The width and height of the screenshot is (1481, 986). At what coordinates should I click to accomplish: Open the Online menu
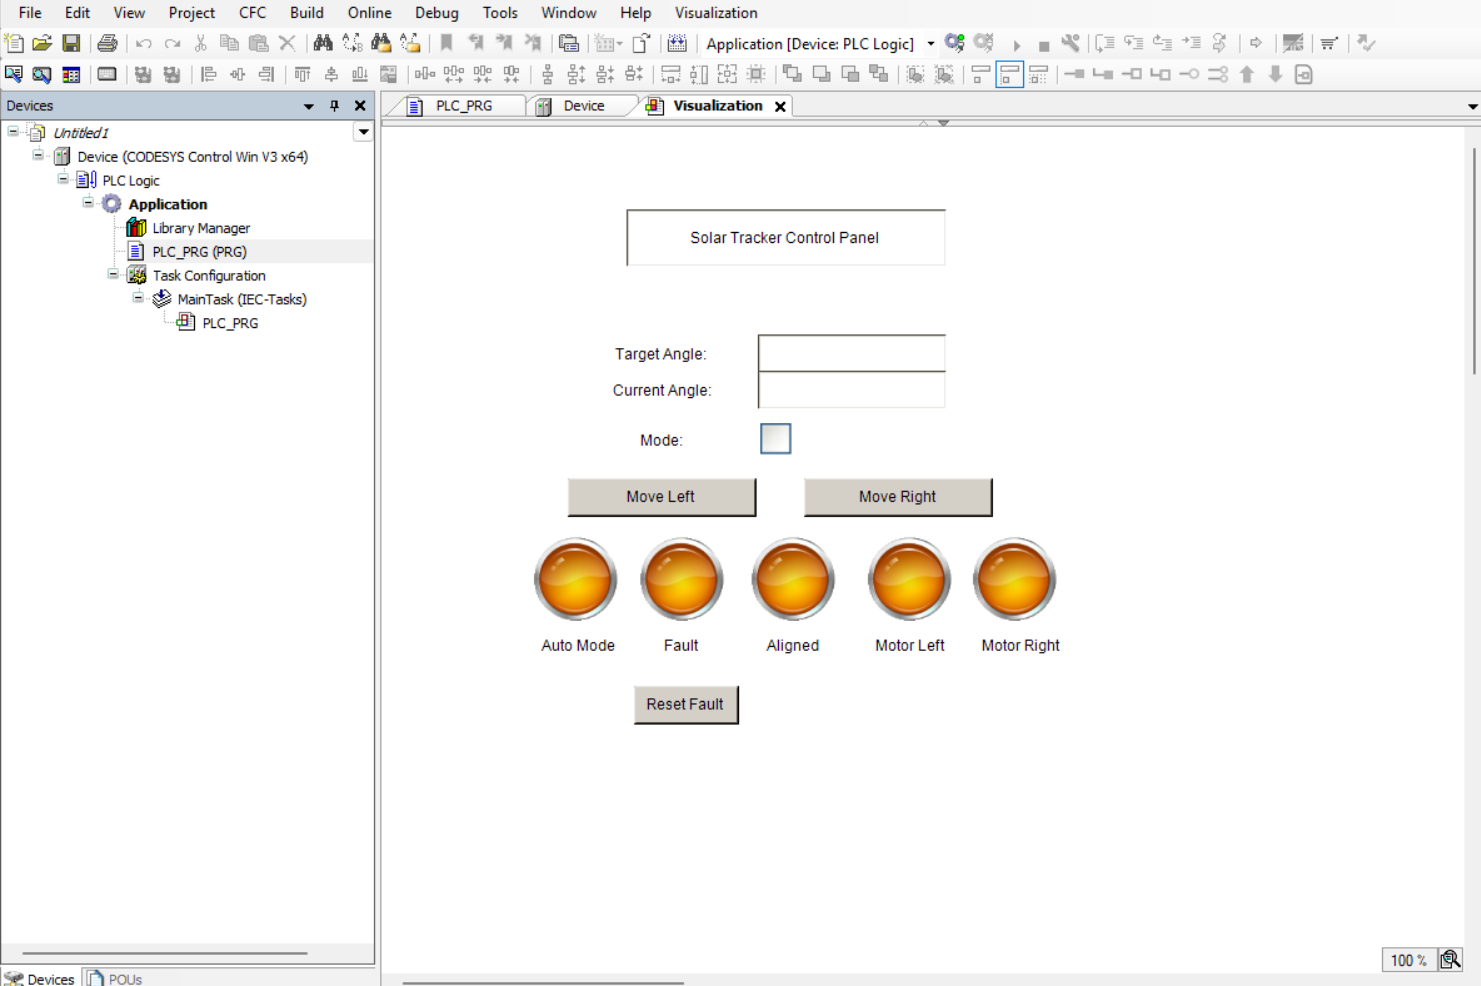[369, 13]
